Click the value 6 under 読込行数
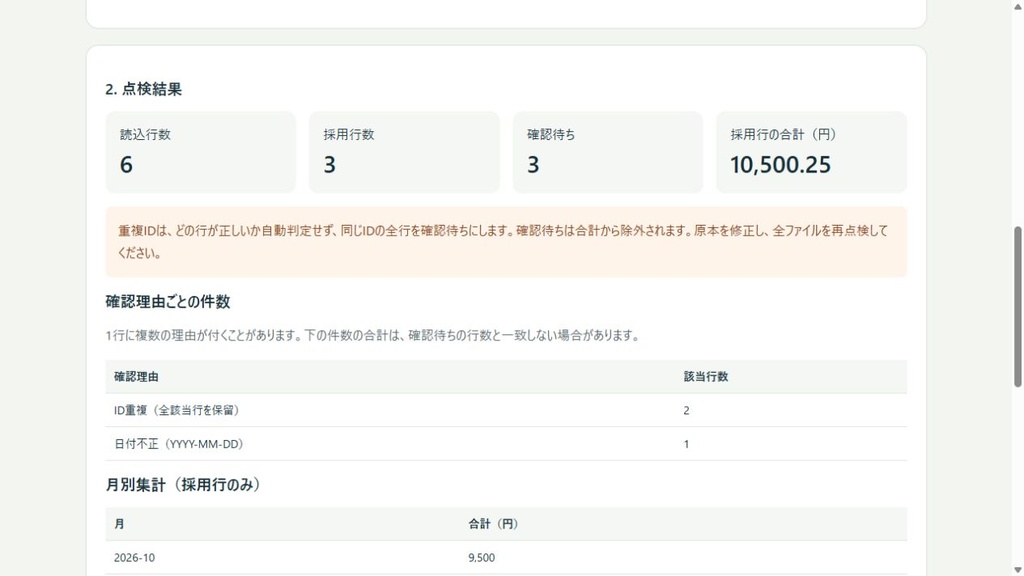Screen dimensions: 1024x576 coord(126,165)
